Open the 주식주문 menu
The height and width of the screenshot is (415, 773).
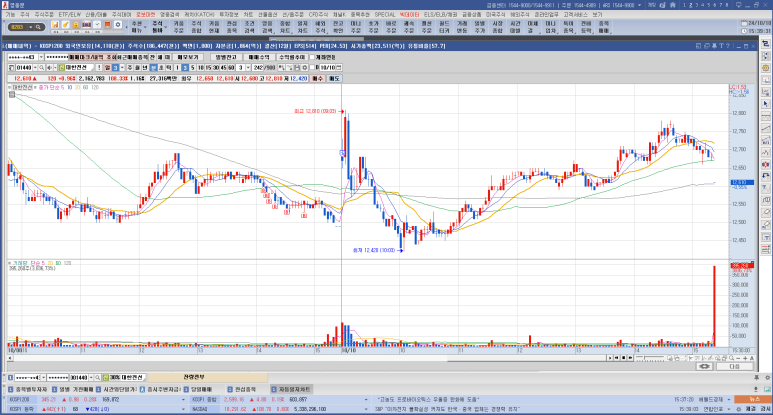click(x=44, y=15)
